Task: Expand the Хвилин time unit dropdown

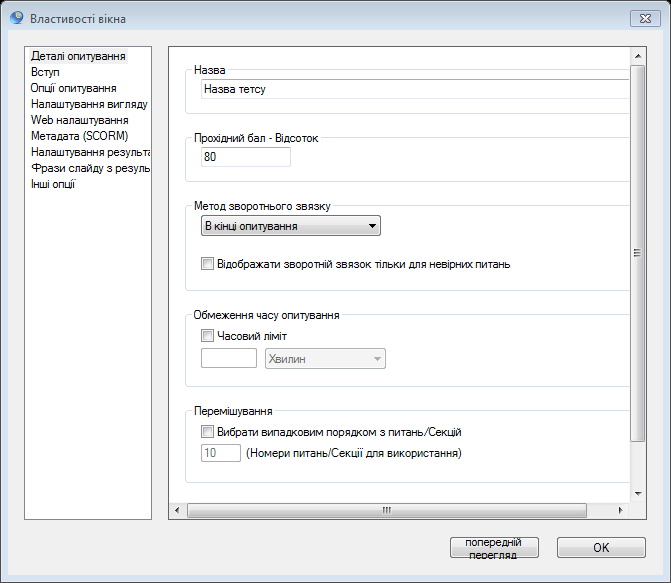Action: pos(325,359)
